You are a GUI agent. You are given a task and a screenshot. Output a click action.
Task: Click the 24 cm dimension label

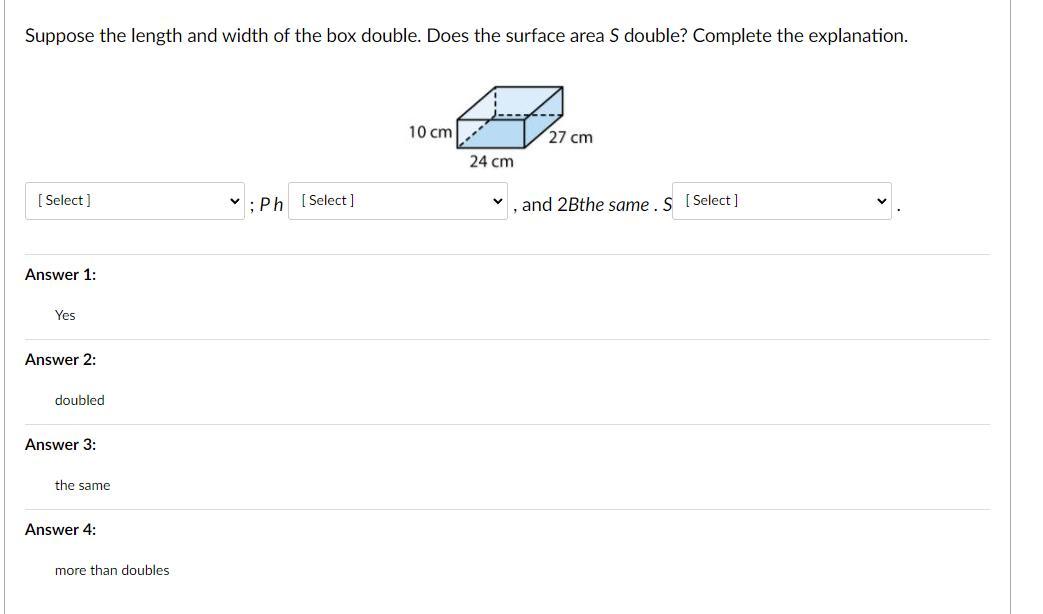(491, 161)
